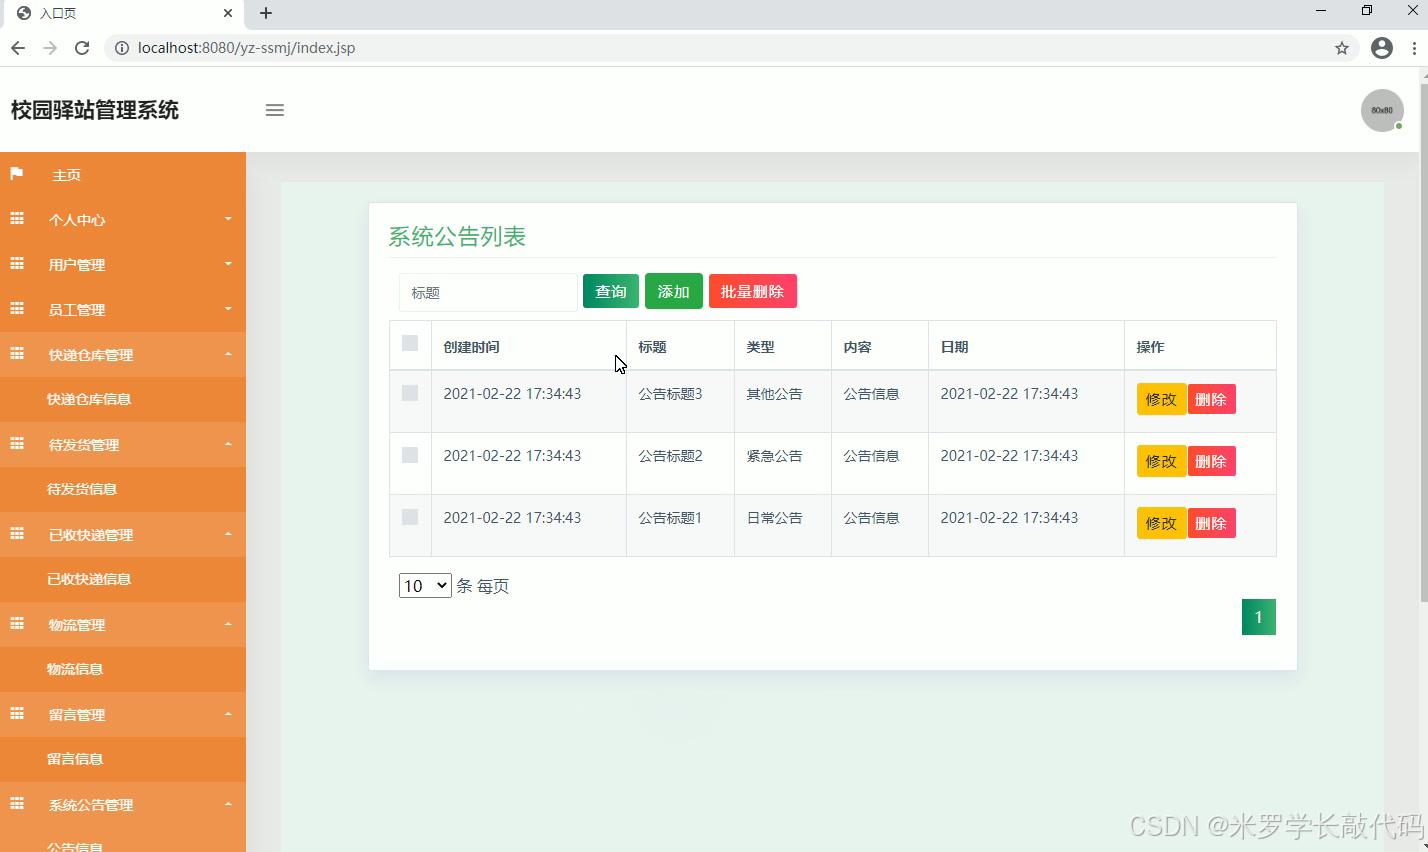Click 修改 on the 公告标题2 row

(x=1160, y=461)
